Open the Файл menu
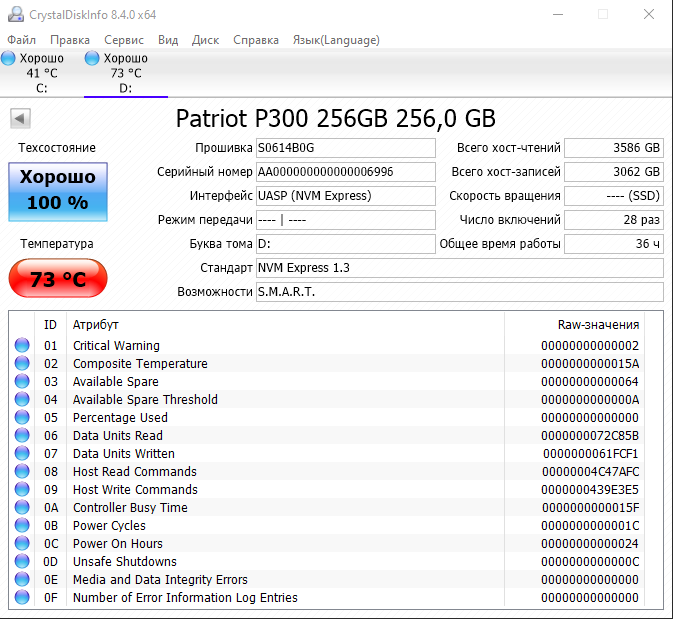Viewport: 673px width, 619px height. click(21, 40)
